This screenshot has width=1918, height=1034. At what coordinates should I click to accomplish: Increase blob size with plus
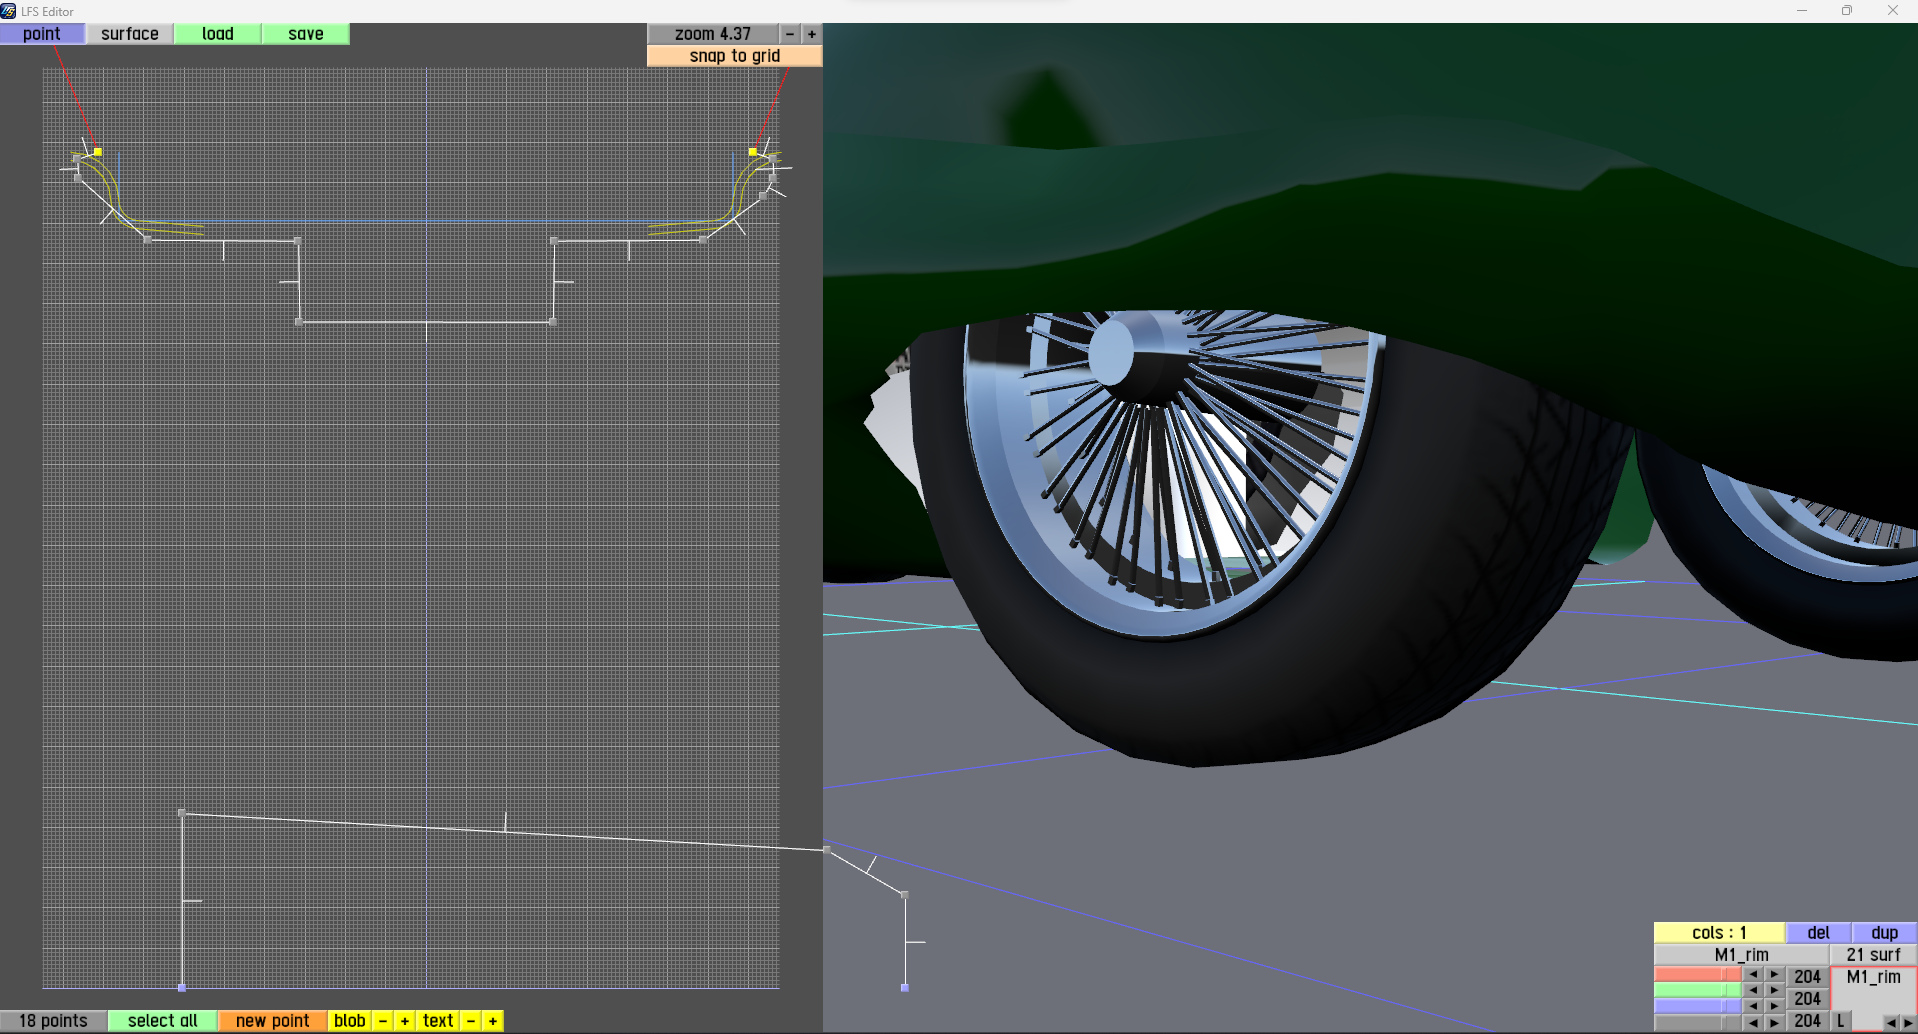[405, 1021]
